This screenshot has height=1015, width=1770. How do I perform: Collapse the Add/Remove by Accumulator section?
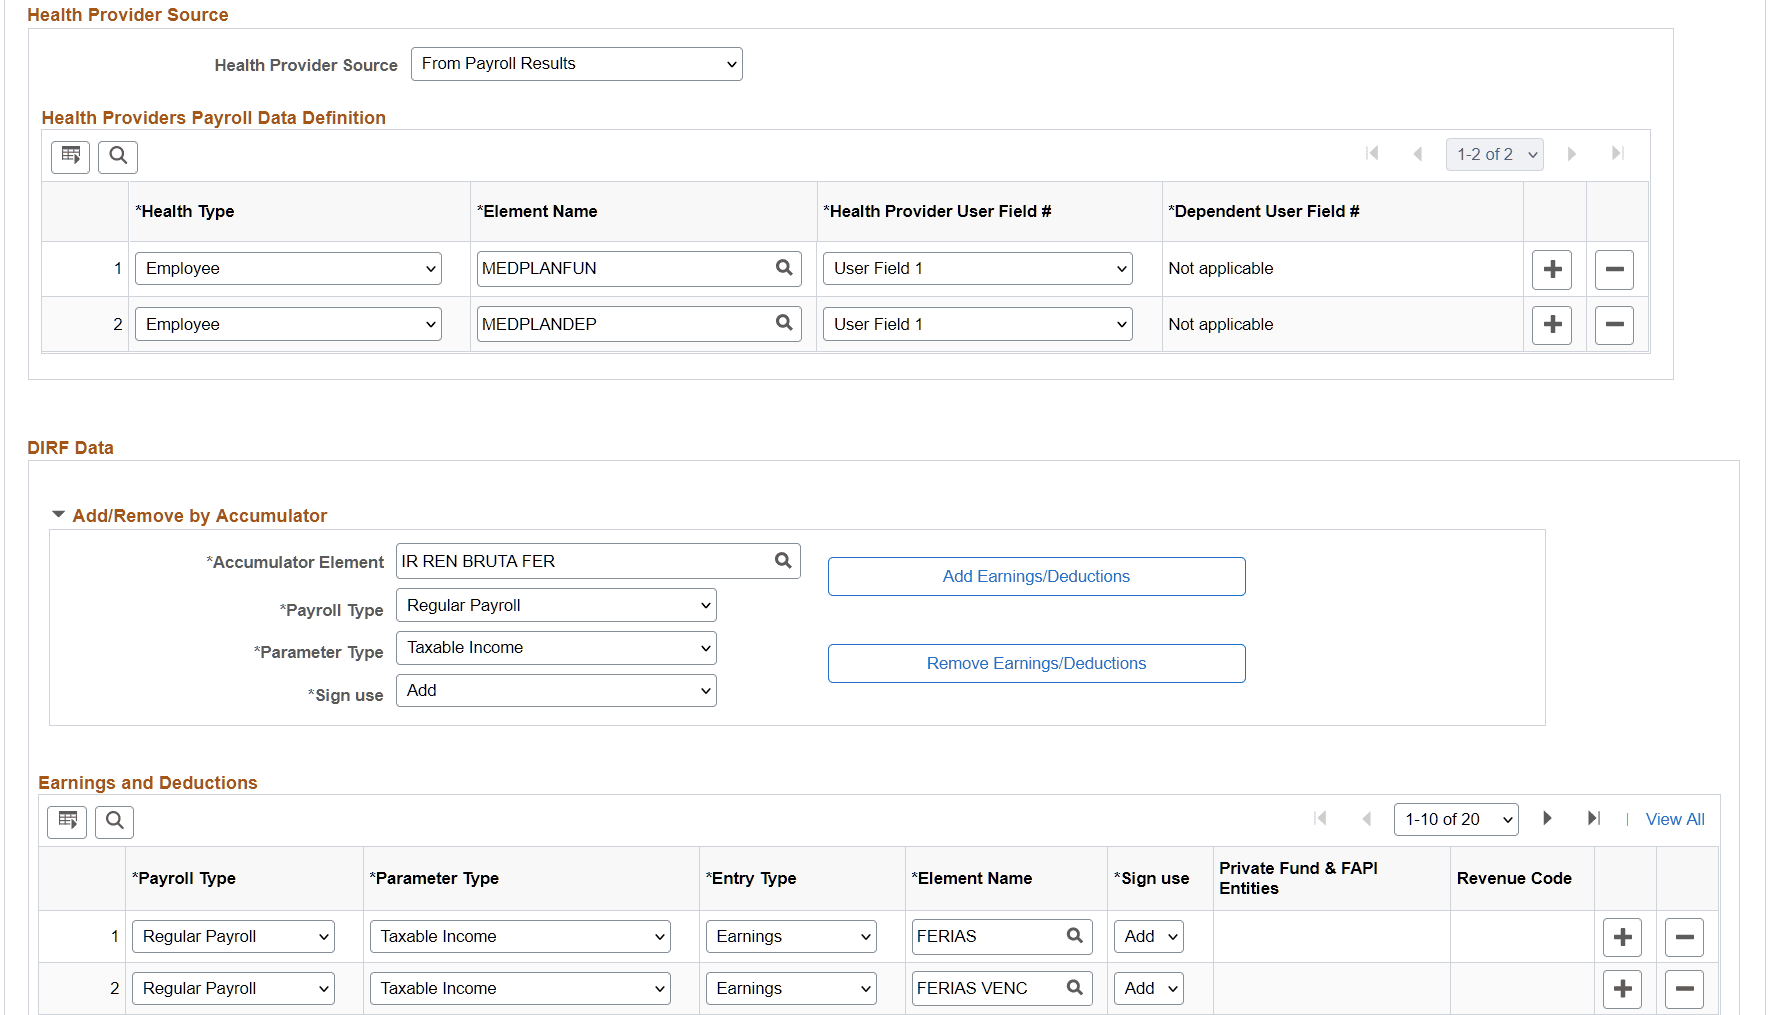pos(58,514)
